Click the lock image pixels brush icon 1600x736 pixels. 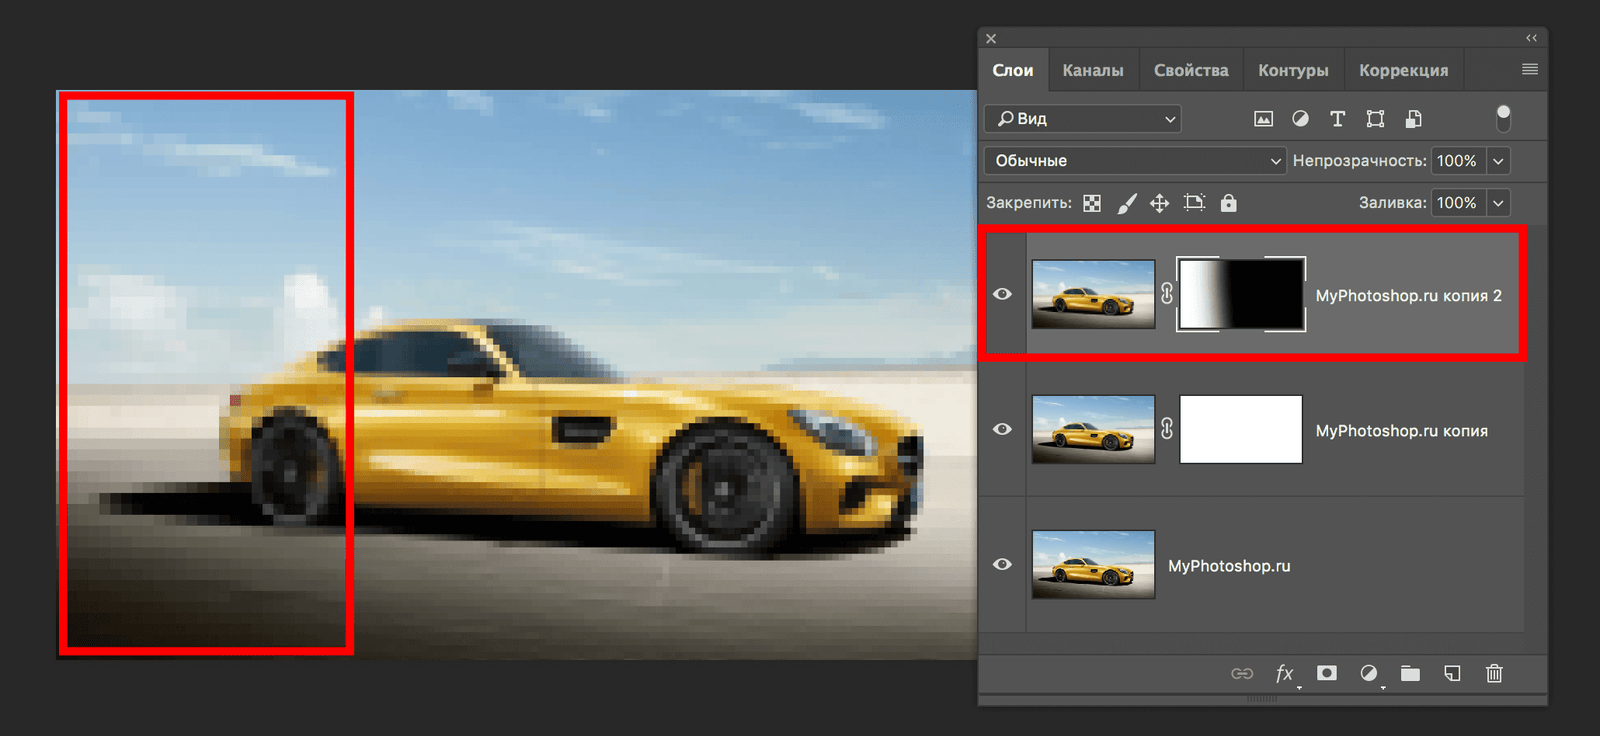1127,203
